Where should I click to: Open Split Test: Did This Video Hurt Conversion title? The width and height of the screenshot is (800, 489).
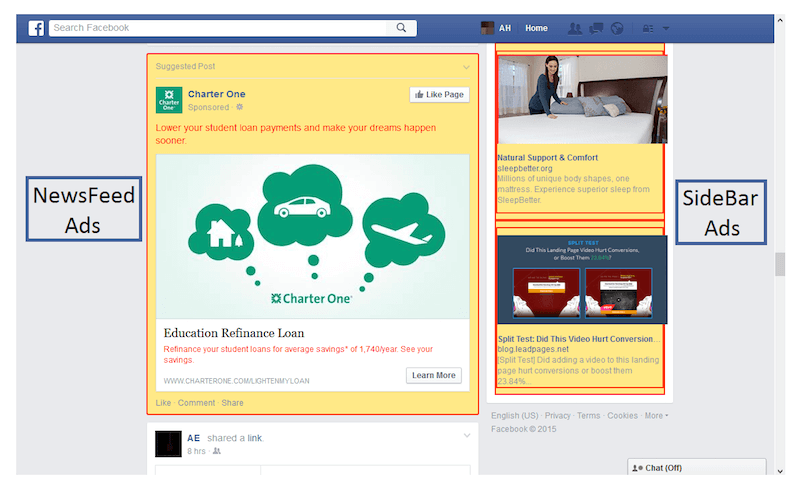point(579,339)
